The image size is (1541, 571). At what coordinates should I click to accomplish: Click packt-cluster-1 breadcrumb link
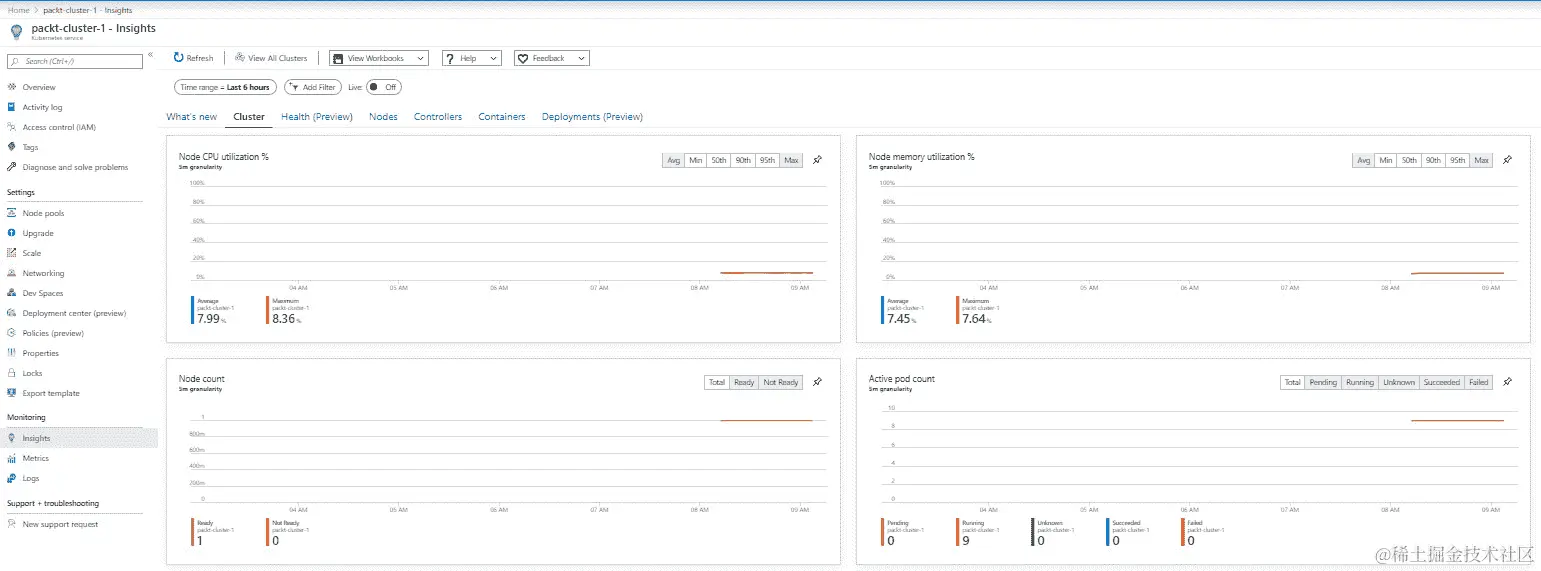pyautogui.click(x=69, y=9)
